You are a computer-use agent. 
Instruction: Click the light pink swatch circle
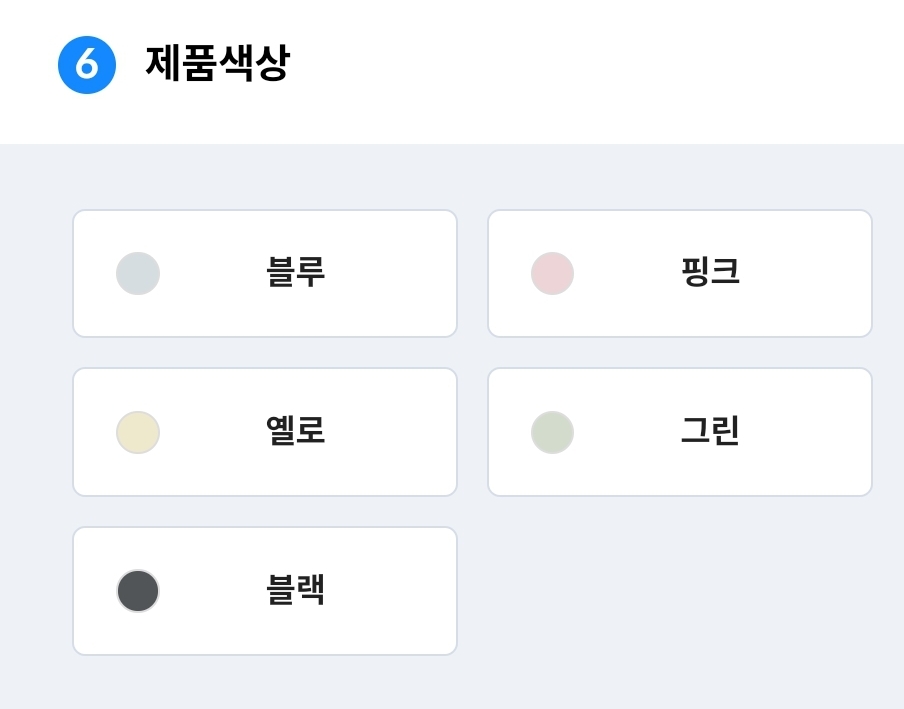tap(552, 273)
